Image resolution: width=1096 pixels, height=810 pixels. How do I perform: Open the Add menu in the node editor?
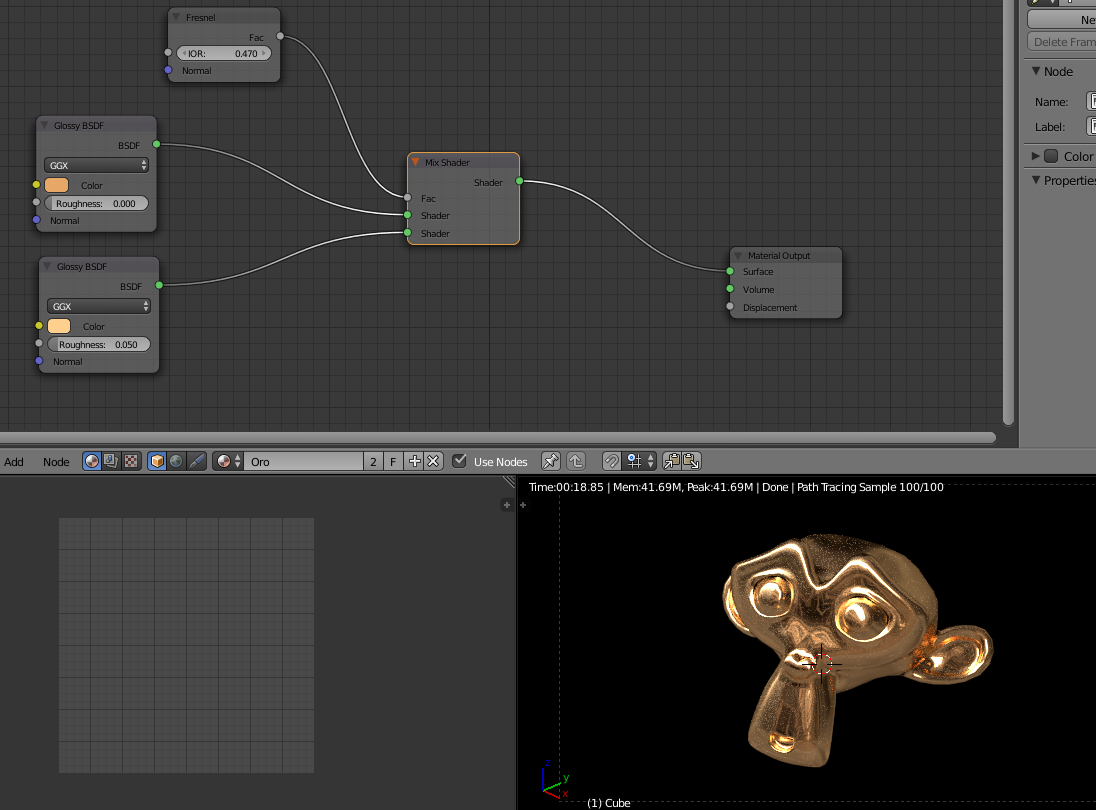[x=13, y=461]
